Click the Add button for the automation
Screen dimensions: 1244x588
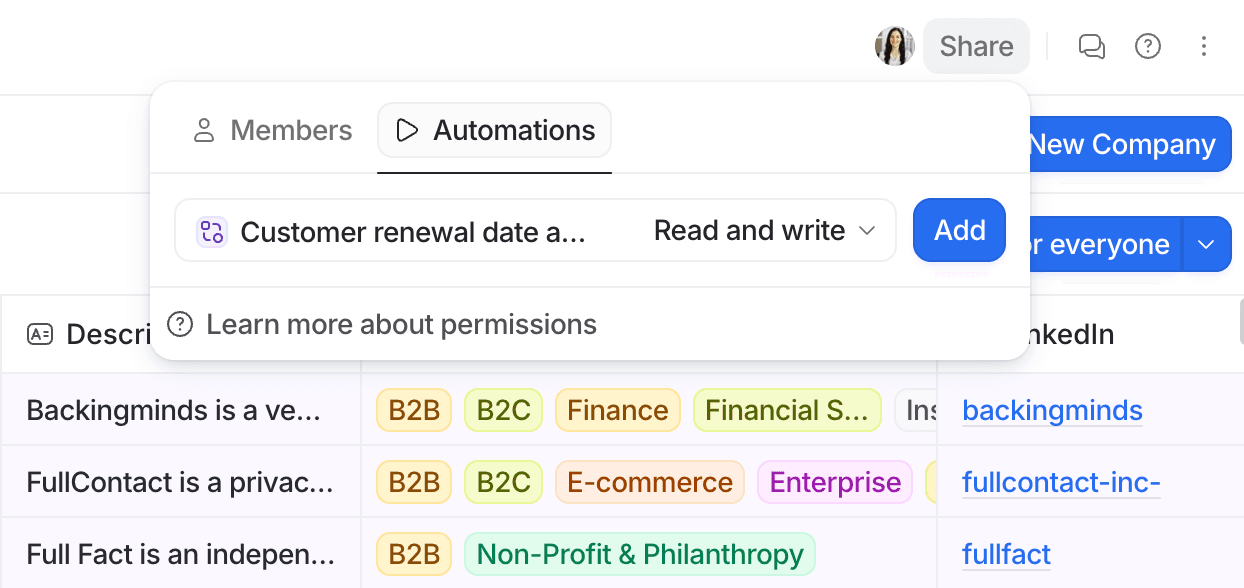958,230
